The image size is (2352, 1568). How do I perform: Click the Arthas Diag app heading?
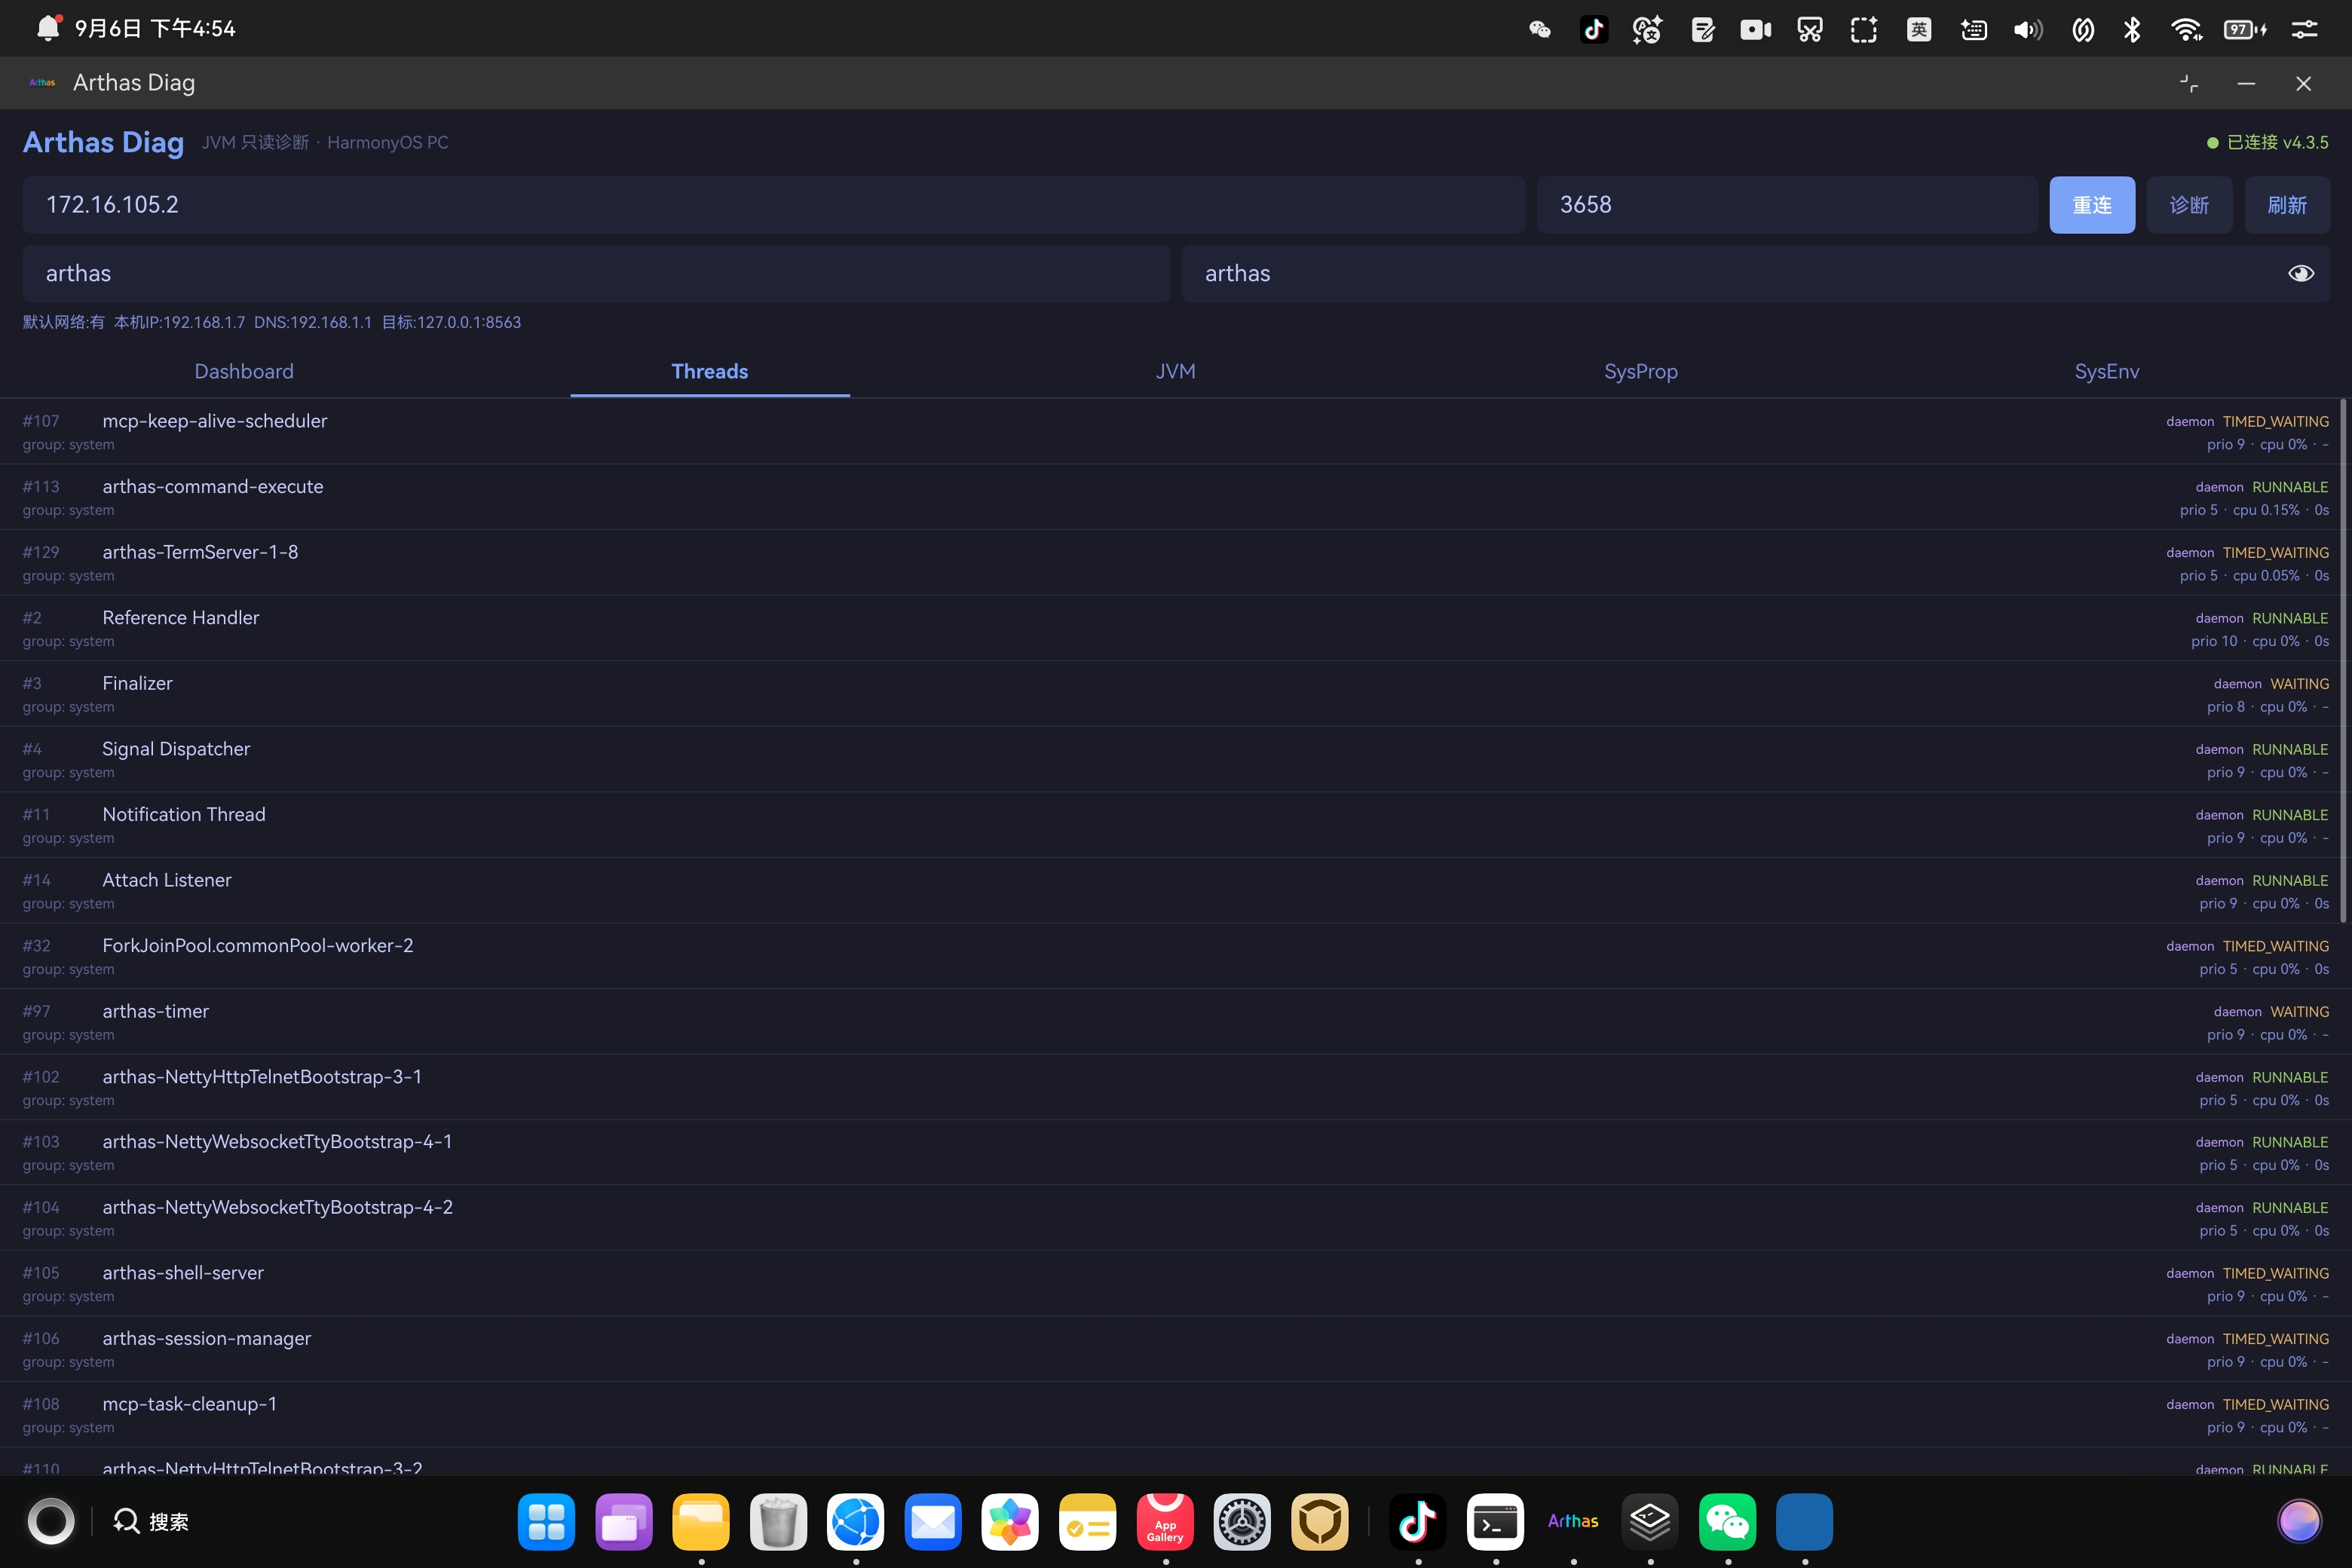coord(103,142)
